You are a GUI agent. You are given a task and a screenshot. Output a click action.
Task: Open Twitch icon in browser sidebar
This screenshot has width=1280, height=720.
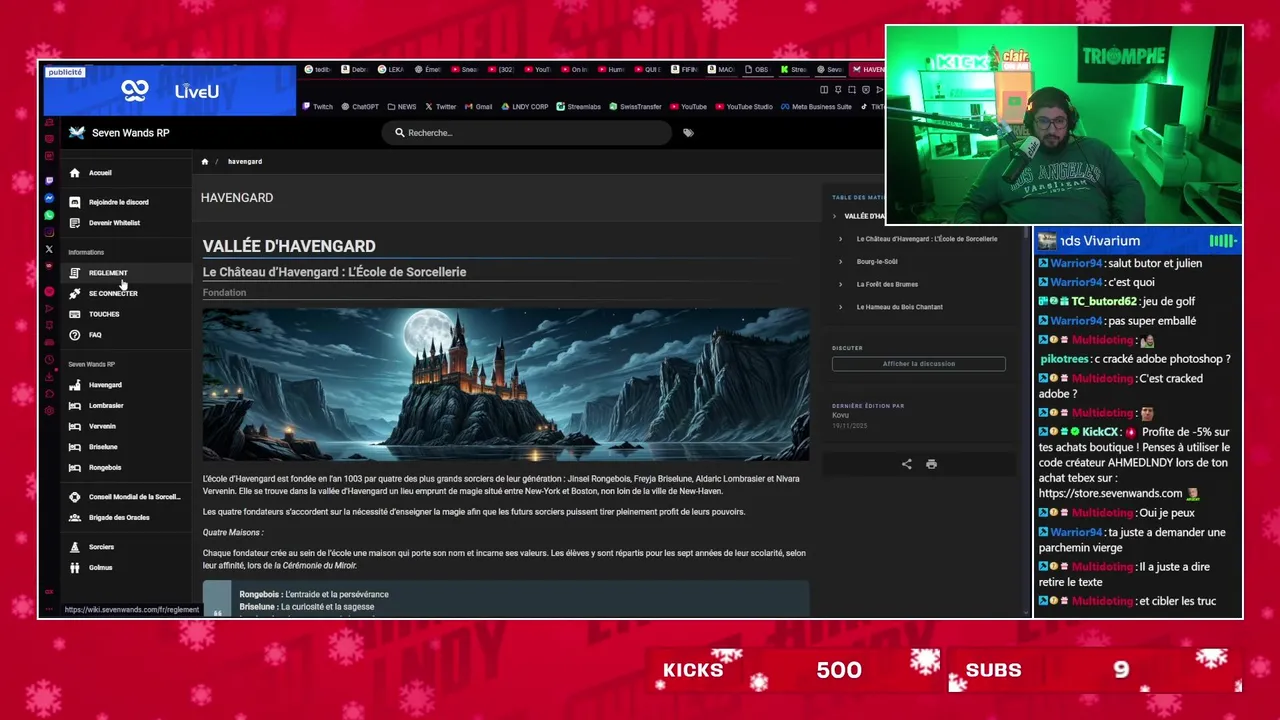coord(49,181)
